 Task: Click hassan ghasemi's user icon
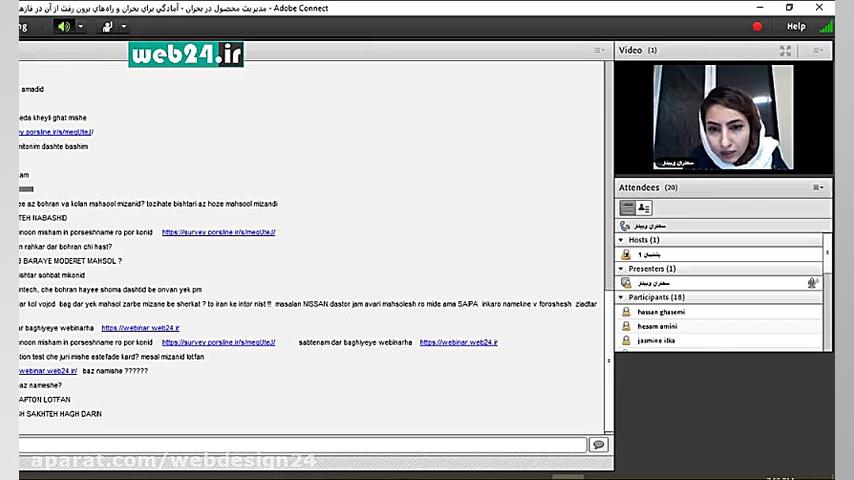coord(626,312)
